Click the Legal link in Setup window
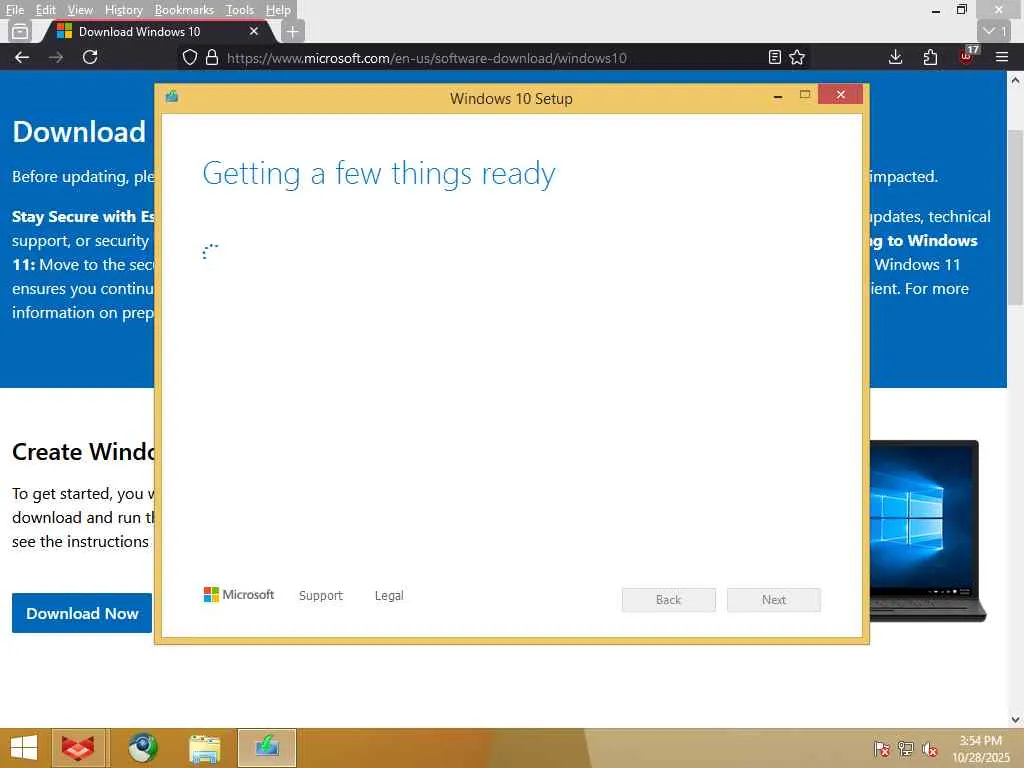 (x=389, y=596)
